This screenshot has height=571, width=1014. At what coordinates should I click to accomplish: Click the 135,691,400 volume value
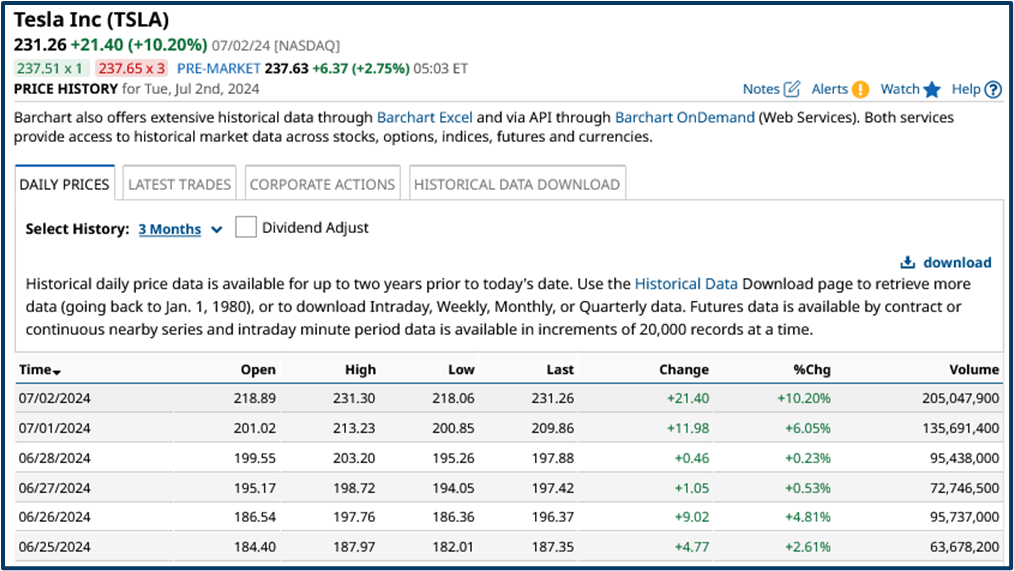960,428
